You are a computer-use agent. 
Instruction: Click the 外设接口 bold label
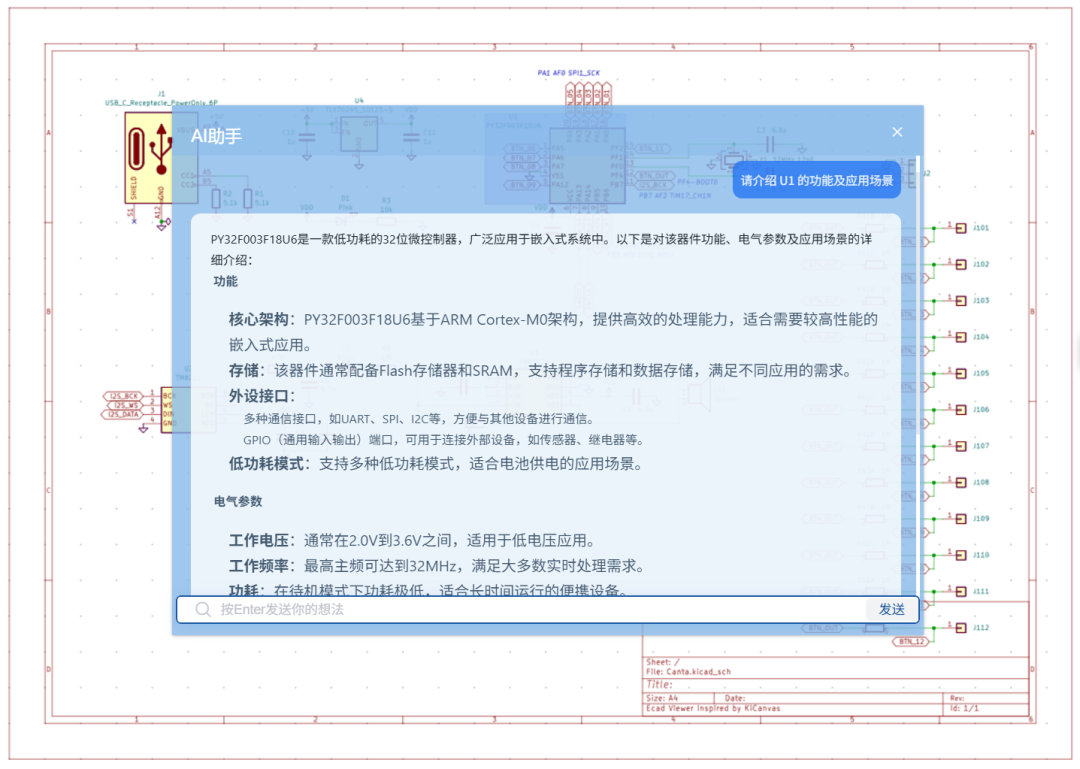pyautogui.click(x=258, y=396)
